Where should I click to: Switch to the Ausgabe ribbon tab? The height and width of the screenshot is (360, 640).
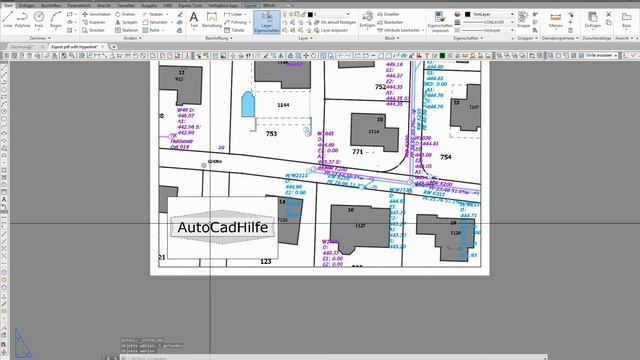point(149,6)
